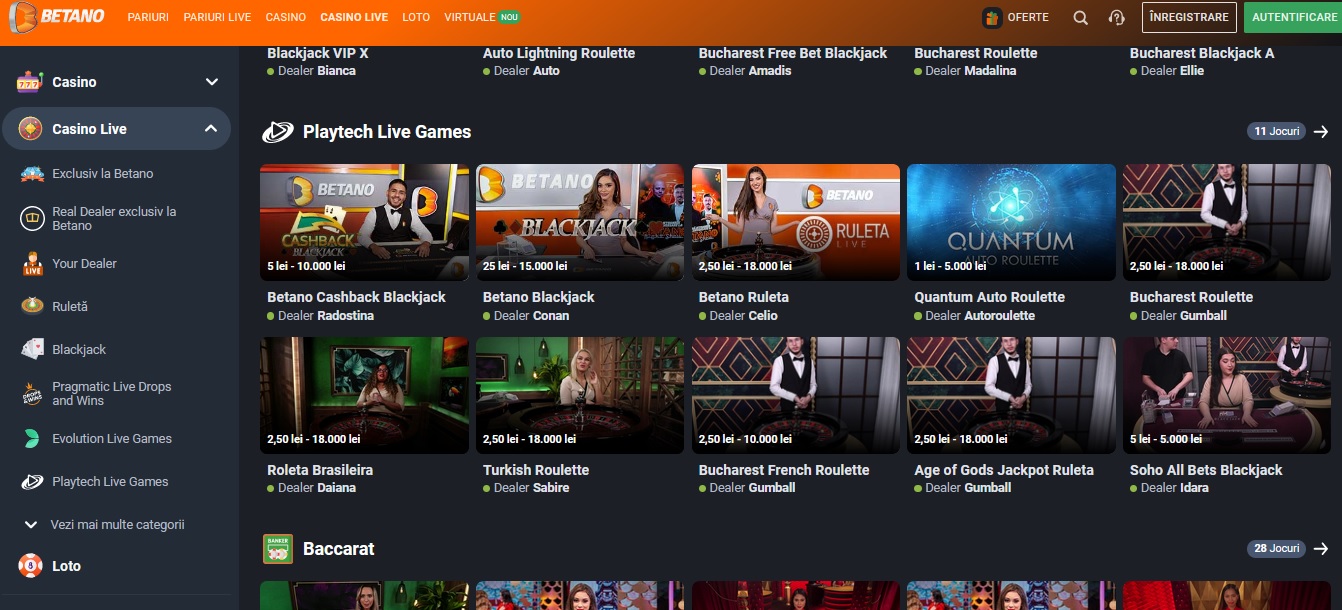
Task: Click Bucharest Roulette title with dealer Madalina
Action: 976,53
